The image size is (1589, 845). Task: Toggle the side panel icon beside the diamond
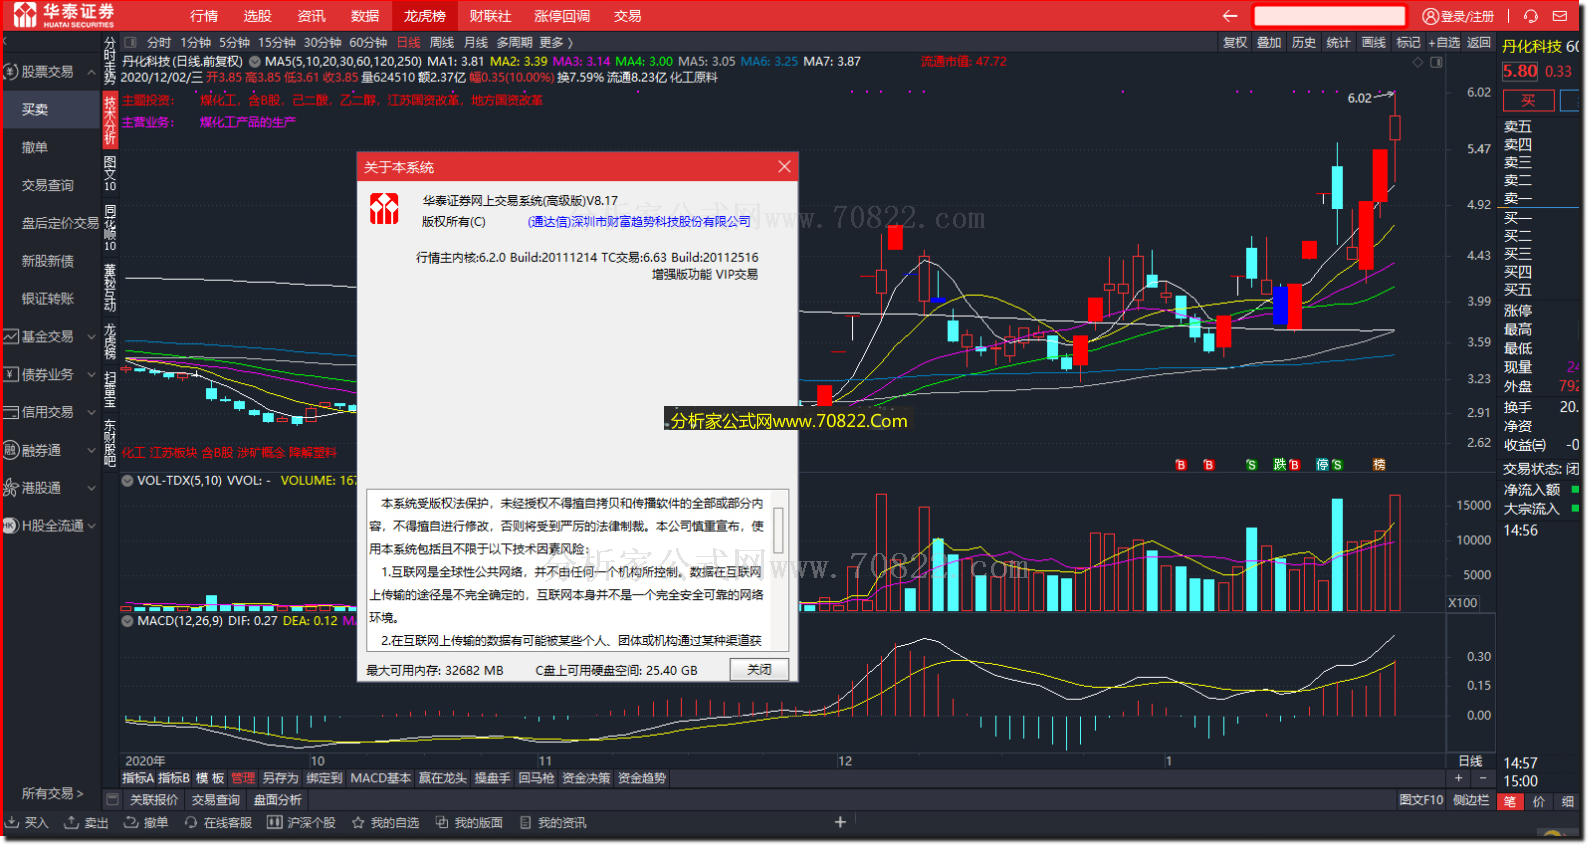pyautogui.click(x=1437, y=62)
